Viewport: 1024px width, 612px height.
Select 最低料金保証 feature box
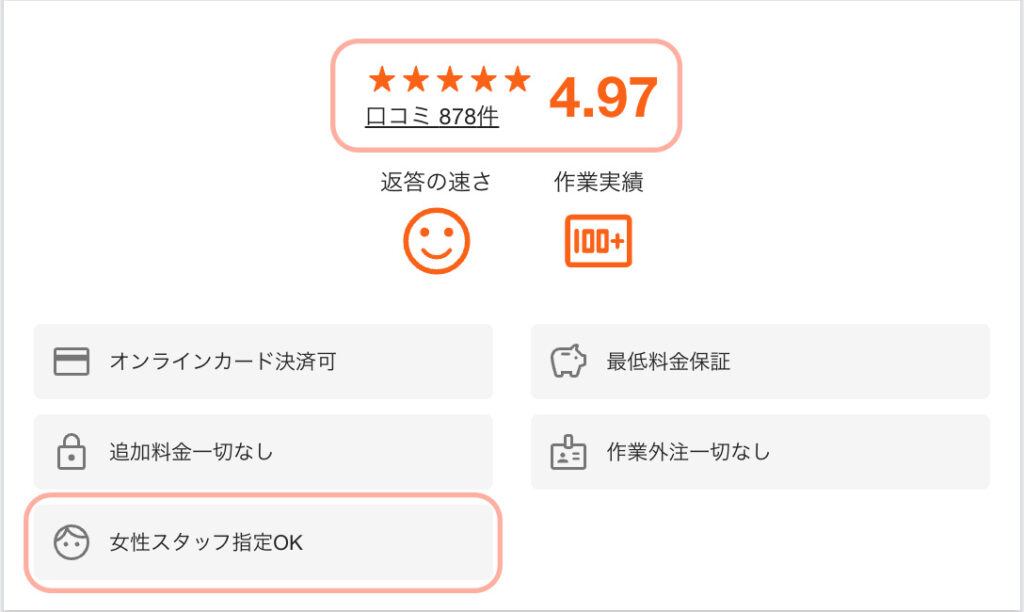tap(760, 361)
